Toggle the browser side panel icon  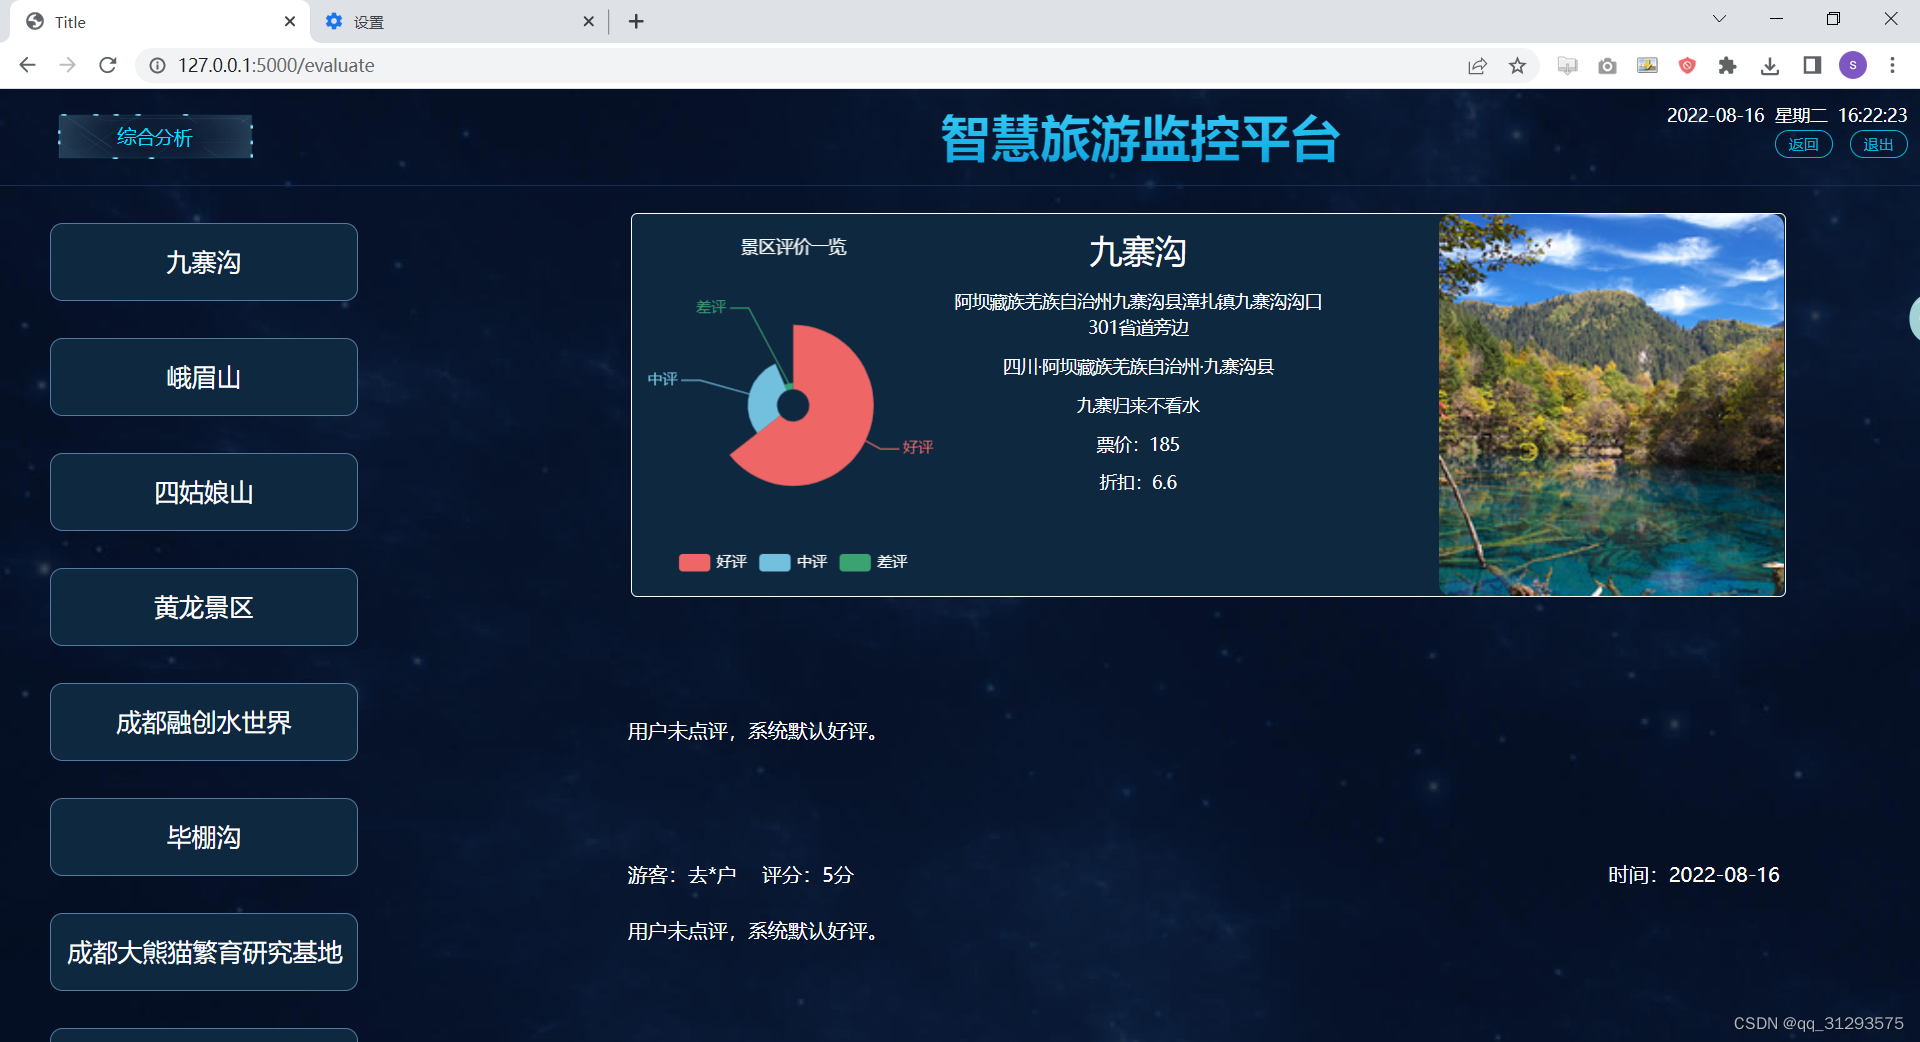coord(1812,65)
